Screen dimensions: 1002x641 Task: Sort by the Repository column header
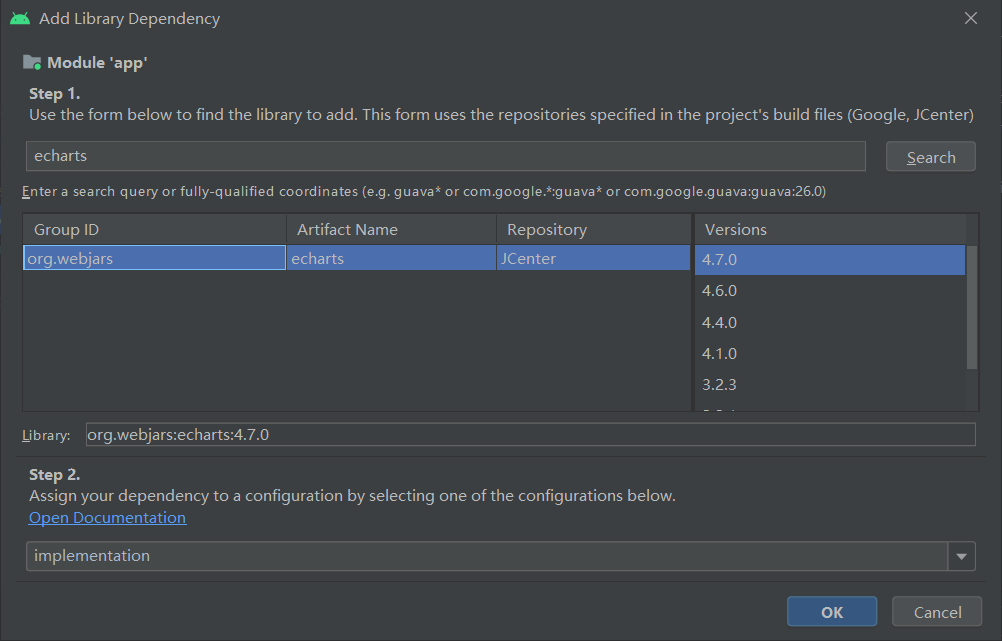(594, 229)
